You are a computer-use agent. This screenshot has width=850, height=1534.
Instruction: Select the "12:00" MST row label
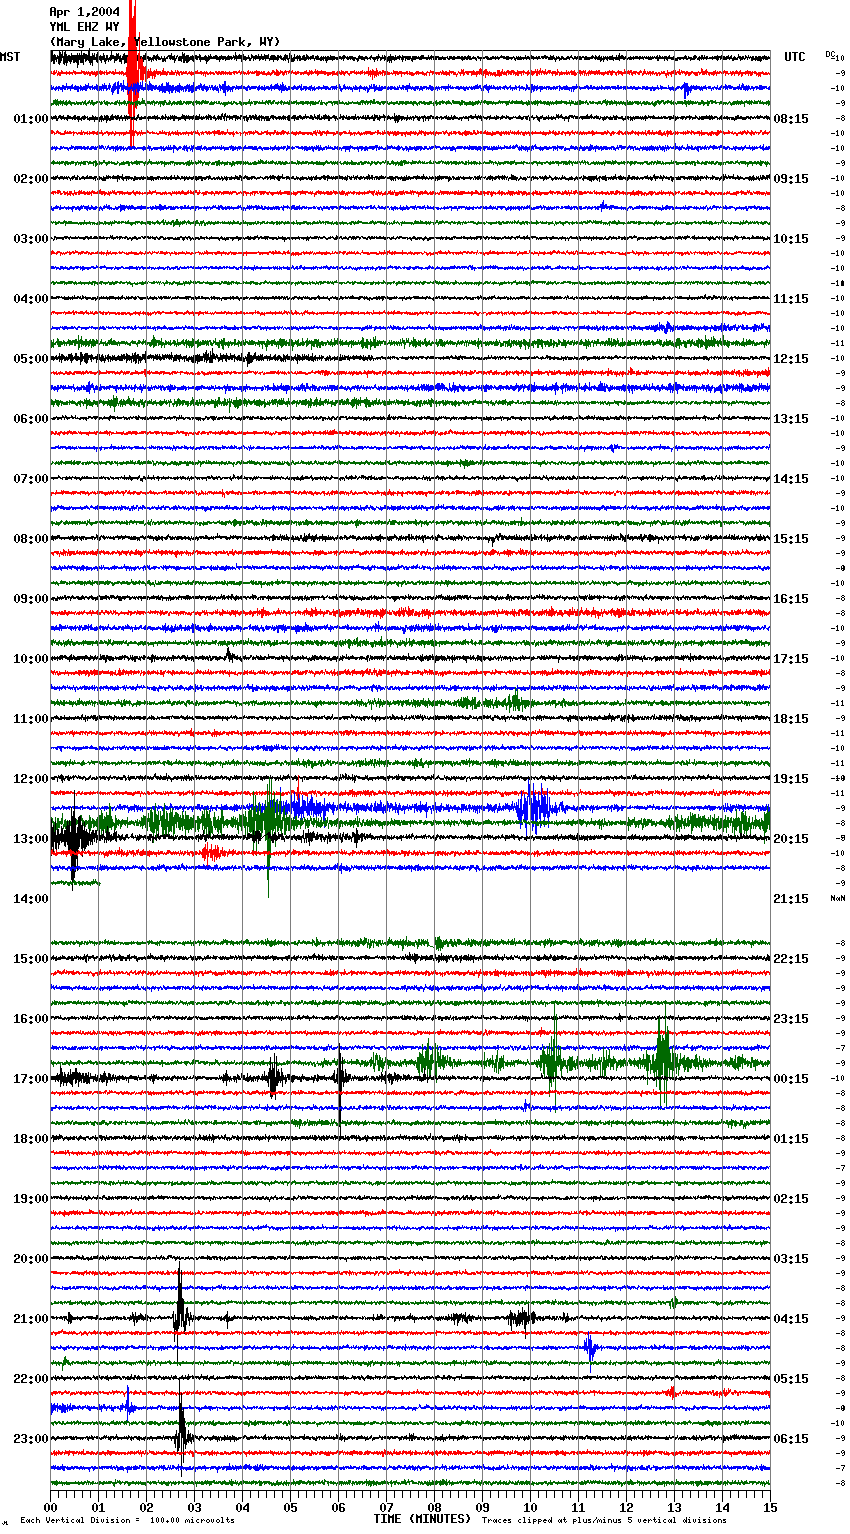[x=31, y=779]
